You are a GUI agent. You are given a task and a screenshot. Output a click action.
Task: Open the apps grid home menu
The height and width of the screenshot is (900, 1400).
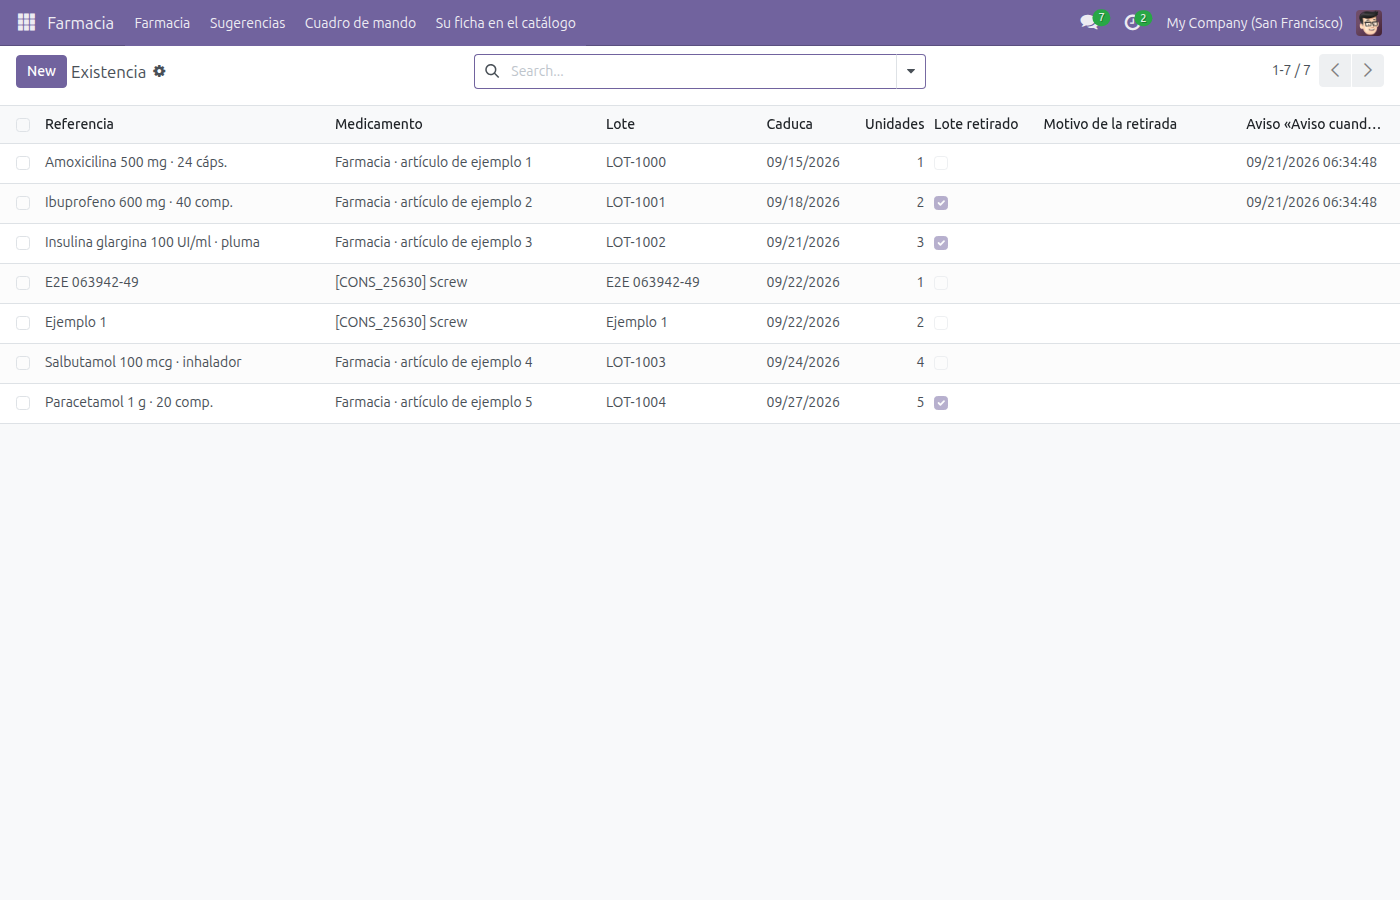click(x=26, y=22)
